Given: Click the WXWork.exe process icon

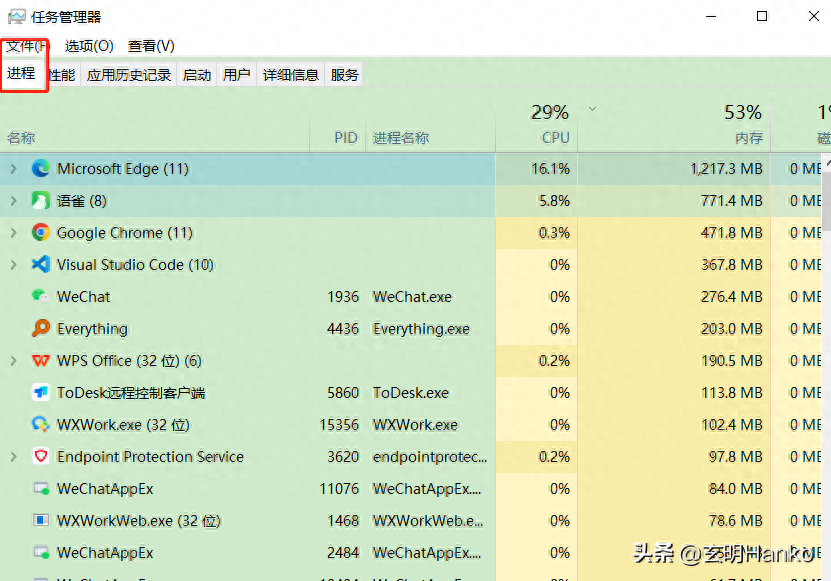Looking at the screenshot, I should (41, 425).
